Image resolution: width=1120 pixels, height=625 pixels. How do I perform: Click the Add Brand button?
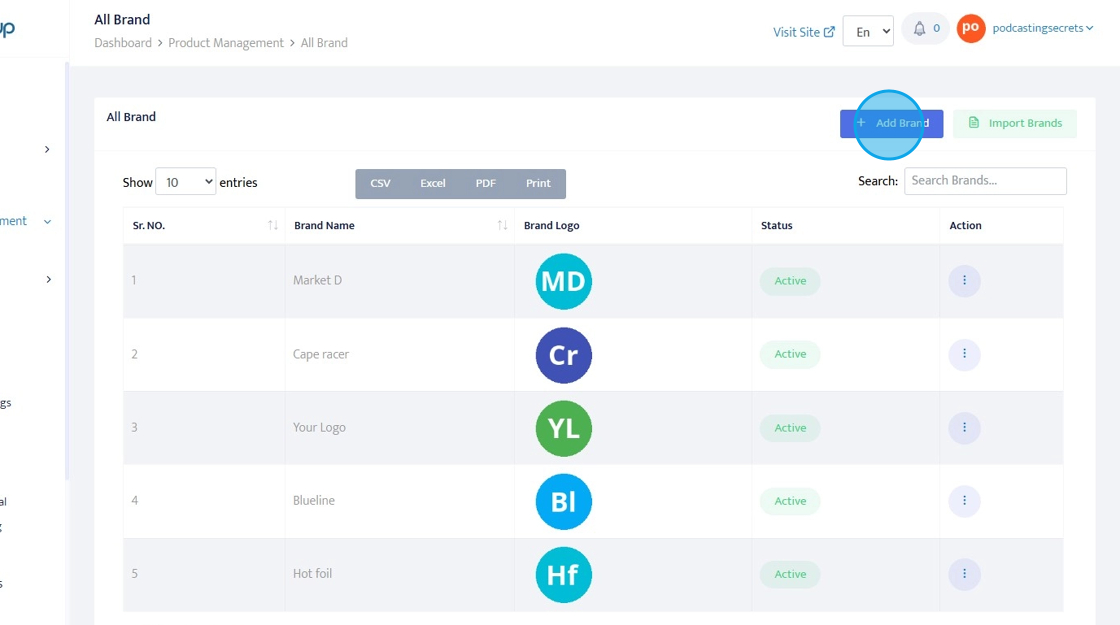tap(891, 123)
